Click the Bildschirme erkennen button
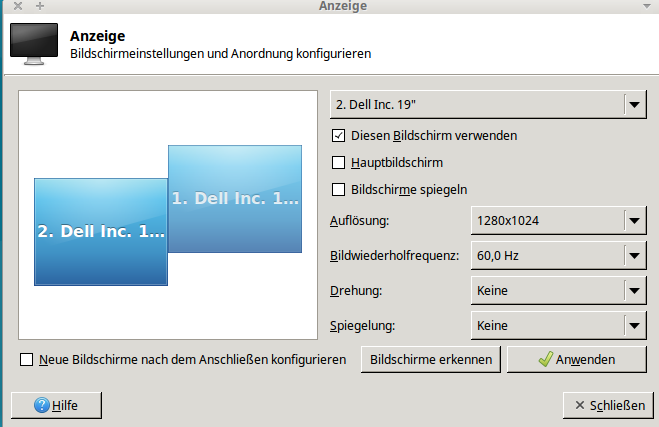659x427 pixels. tap(431, 359)
